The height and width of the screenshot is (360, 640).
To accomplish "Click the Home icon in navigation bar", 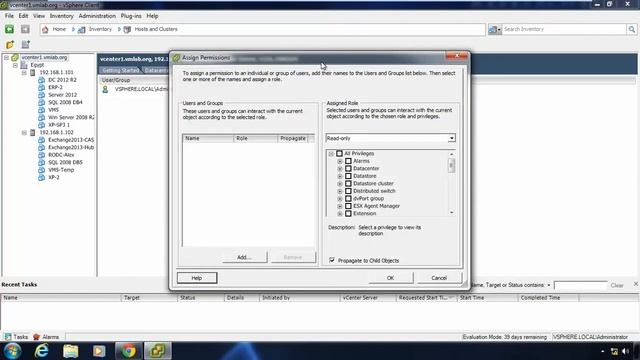I will [x=45, y=29].
